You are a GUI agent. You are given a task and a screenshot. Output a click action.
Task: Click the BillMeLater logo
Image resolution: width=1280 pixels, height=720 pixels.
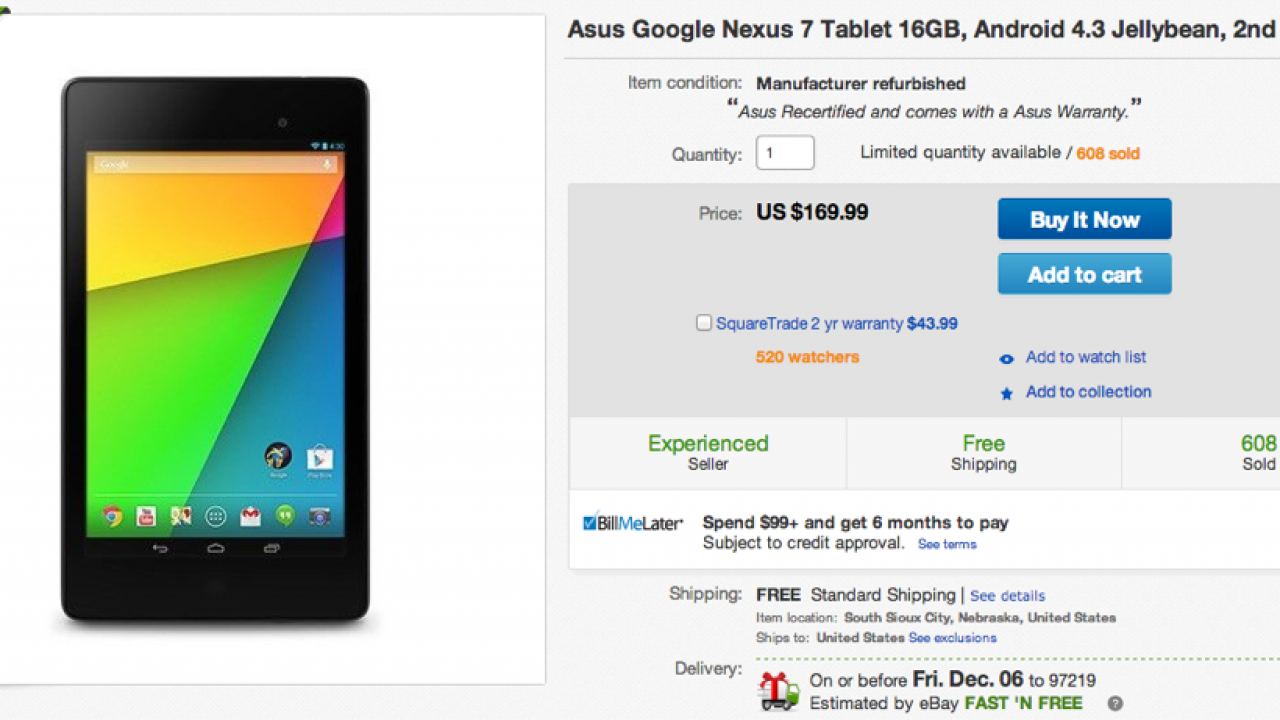633,523
